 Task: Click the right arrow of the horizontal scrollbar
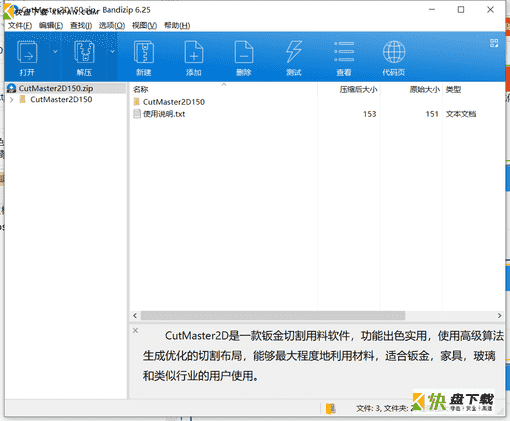(x=499, y=315)
